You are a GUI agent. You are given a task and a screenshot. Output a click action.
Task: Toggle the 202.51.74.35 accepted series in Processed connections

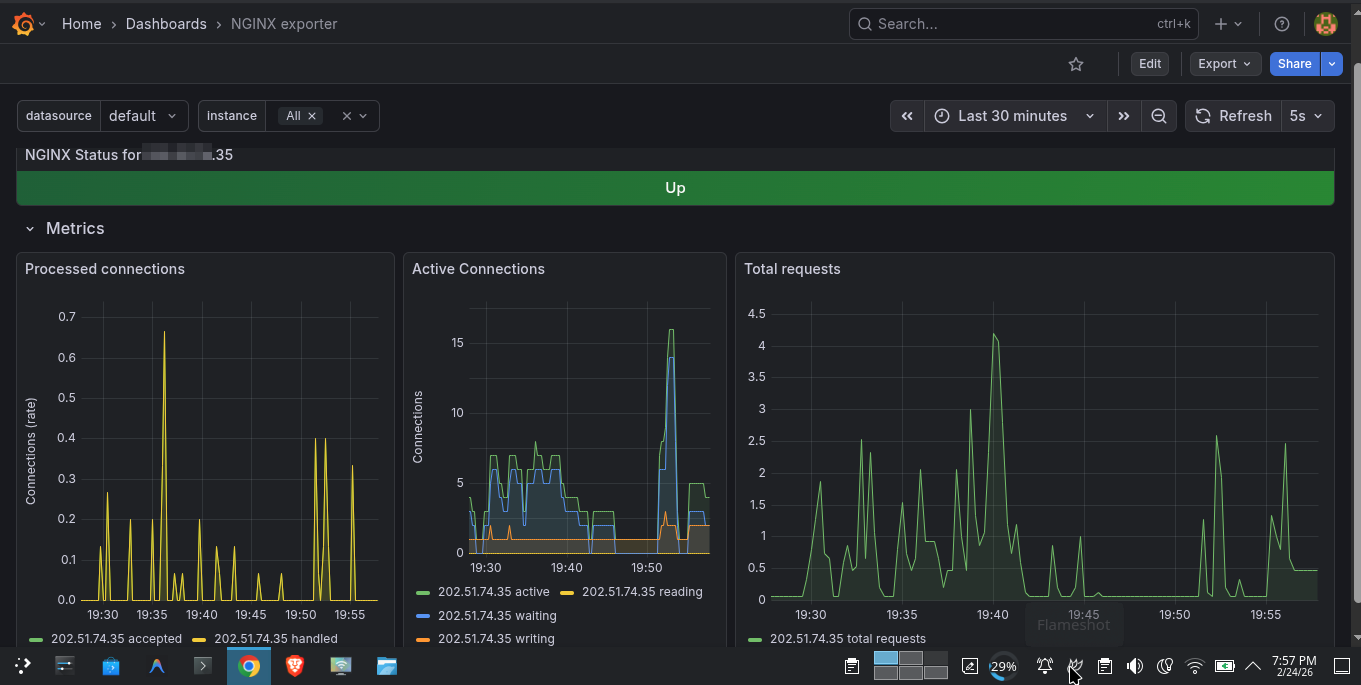pos(118,638)
